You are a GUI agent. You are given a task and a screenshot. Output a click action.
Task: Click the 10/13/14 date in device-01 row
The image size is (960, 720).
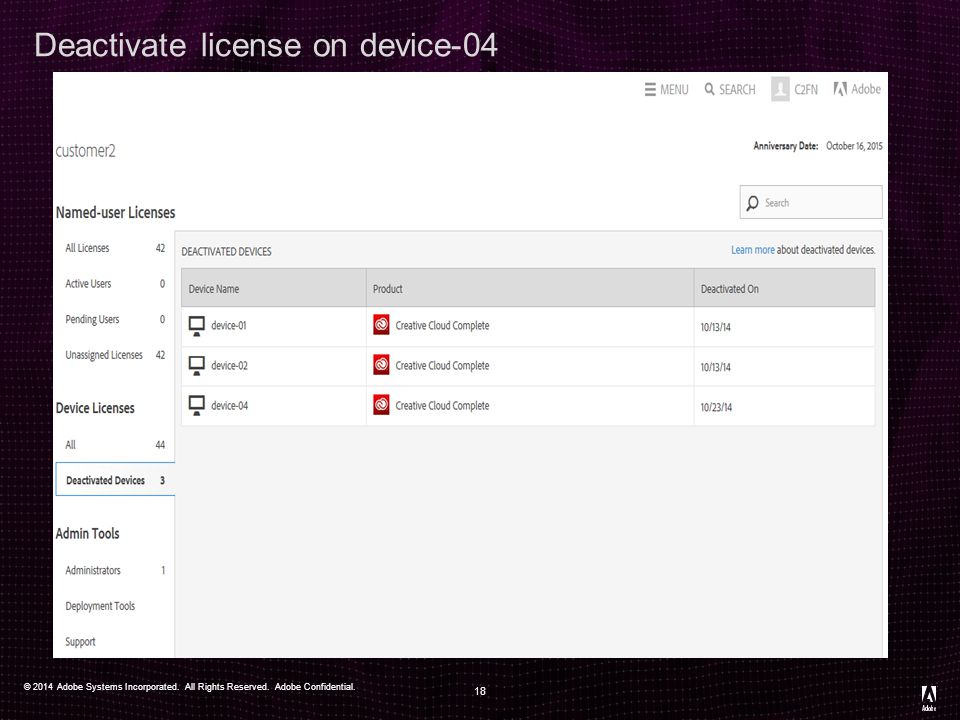715,327
